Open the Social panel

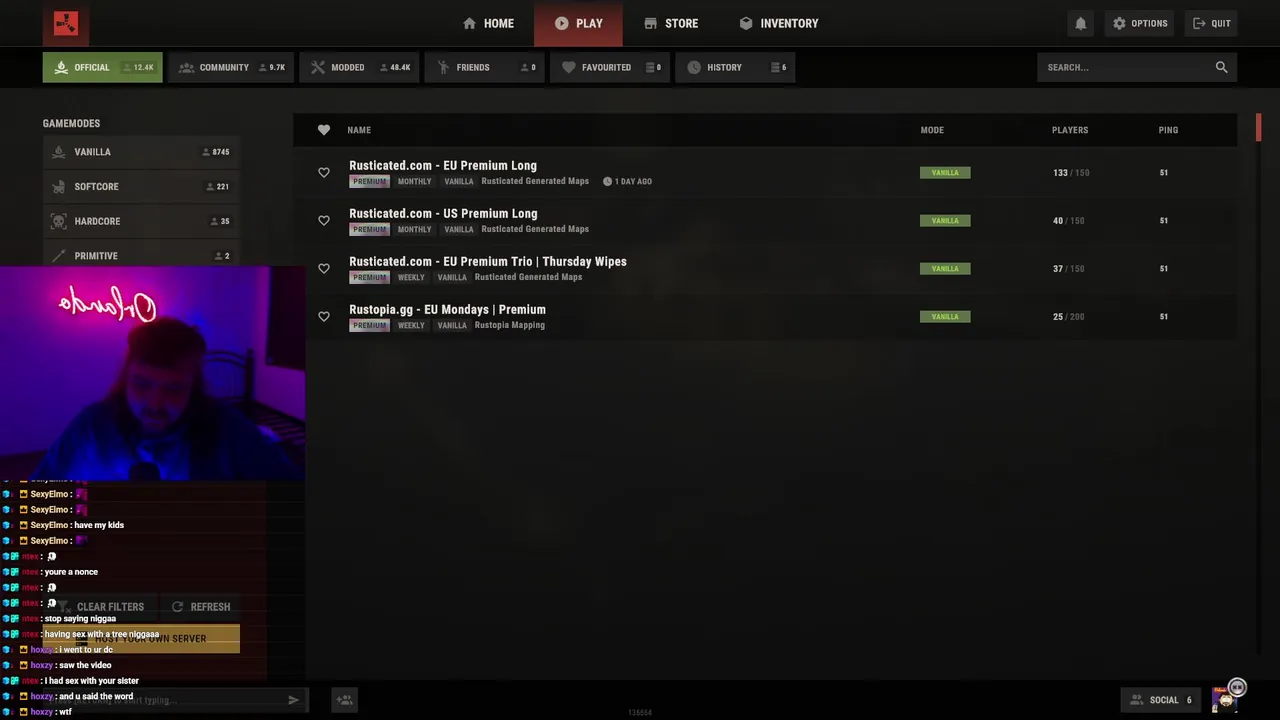pyautogui.click(x=1162, y=700)
